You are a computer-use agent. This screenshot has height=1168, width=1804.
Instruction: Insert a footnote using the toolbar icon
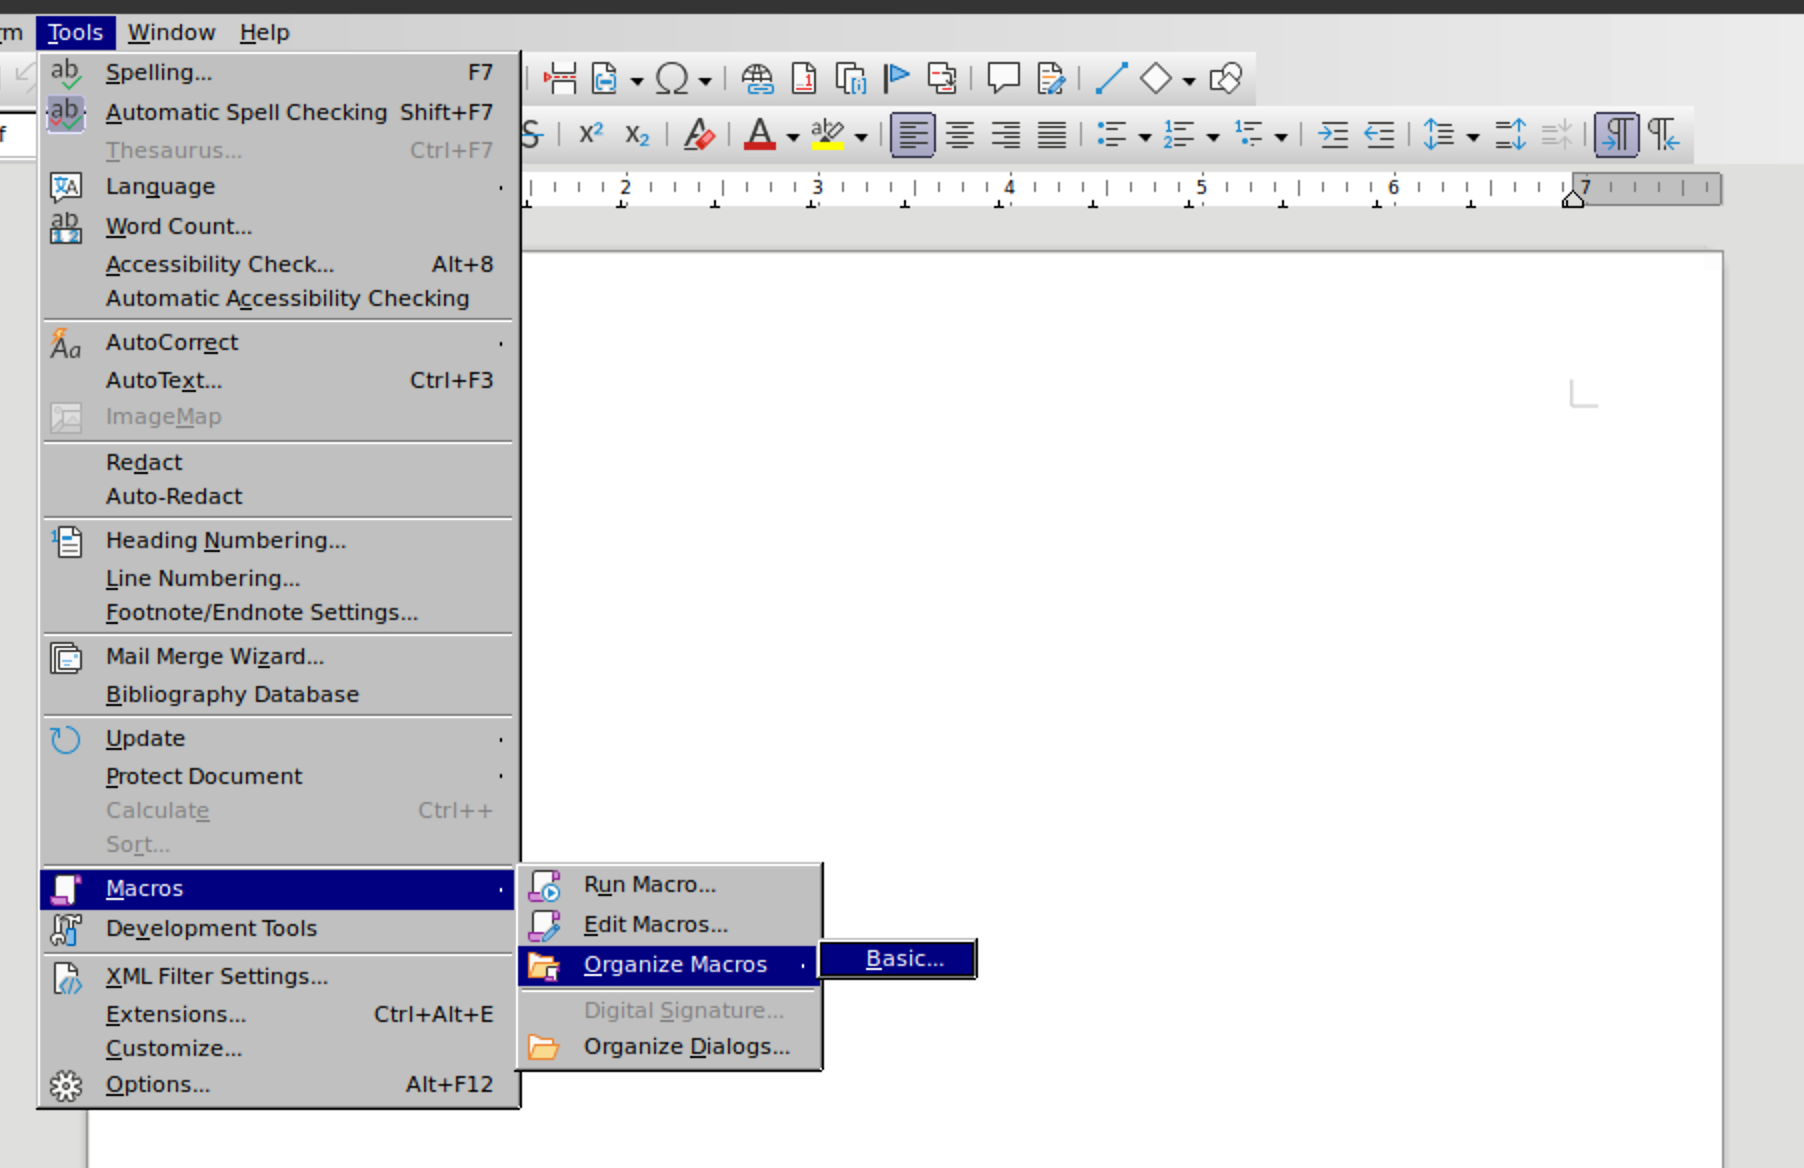point(803,78)
